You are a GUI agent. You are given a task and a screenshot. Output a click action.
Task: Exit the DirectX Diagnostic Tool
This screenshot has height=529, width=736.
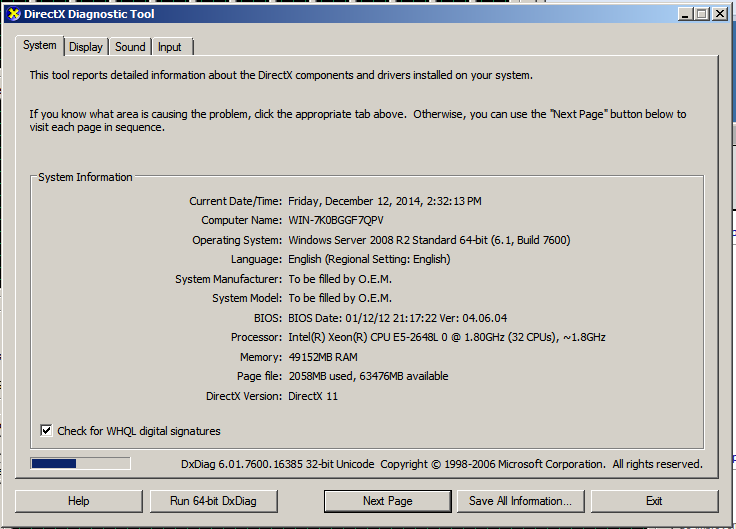pos(654,501)
